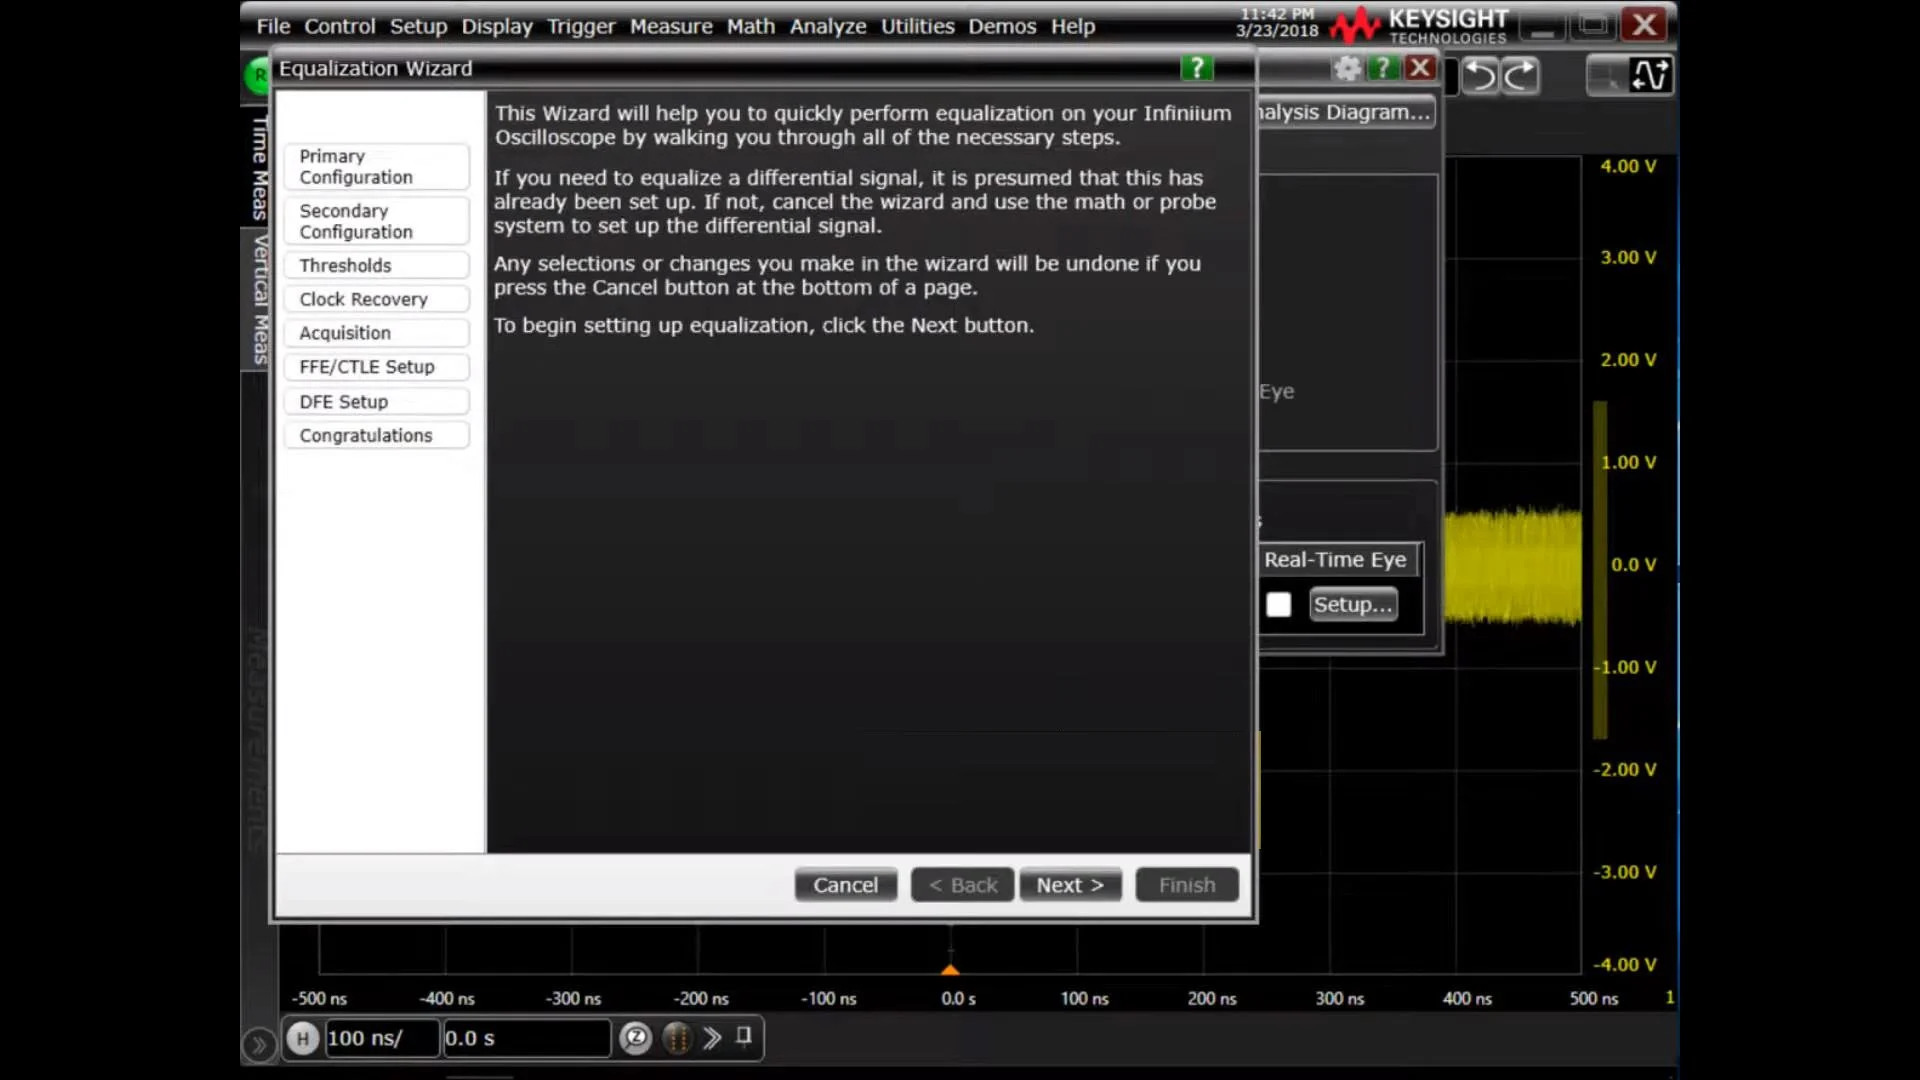Click the Keysight logo
This screenshot has height=1080, width=1920.
click(1418, 25)
